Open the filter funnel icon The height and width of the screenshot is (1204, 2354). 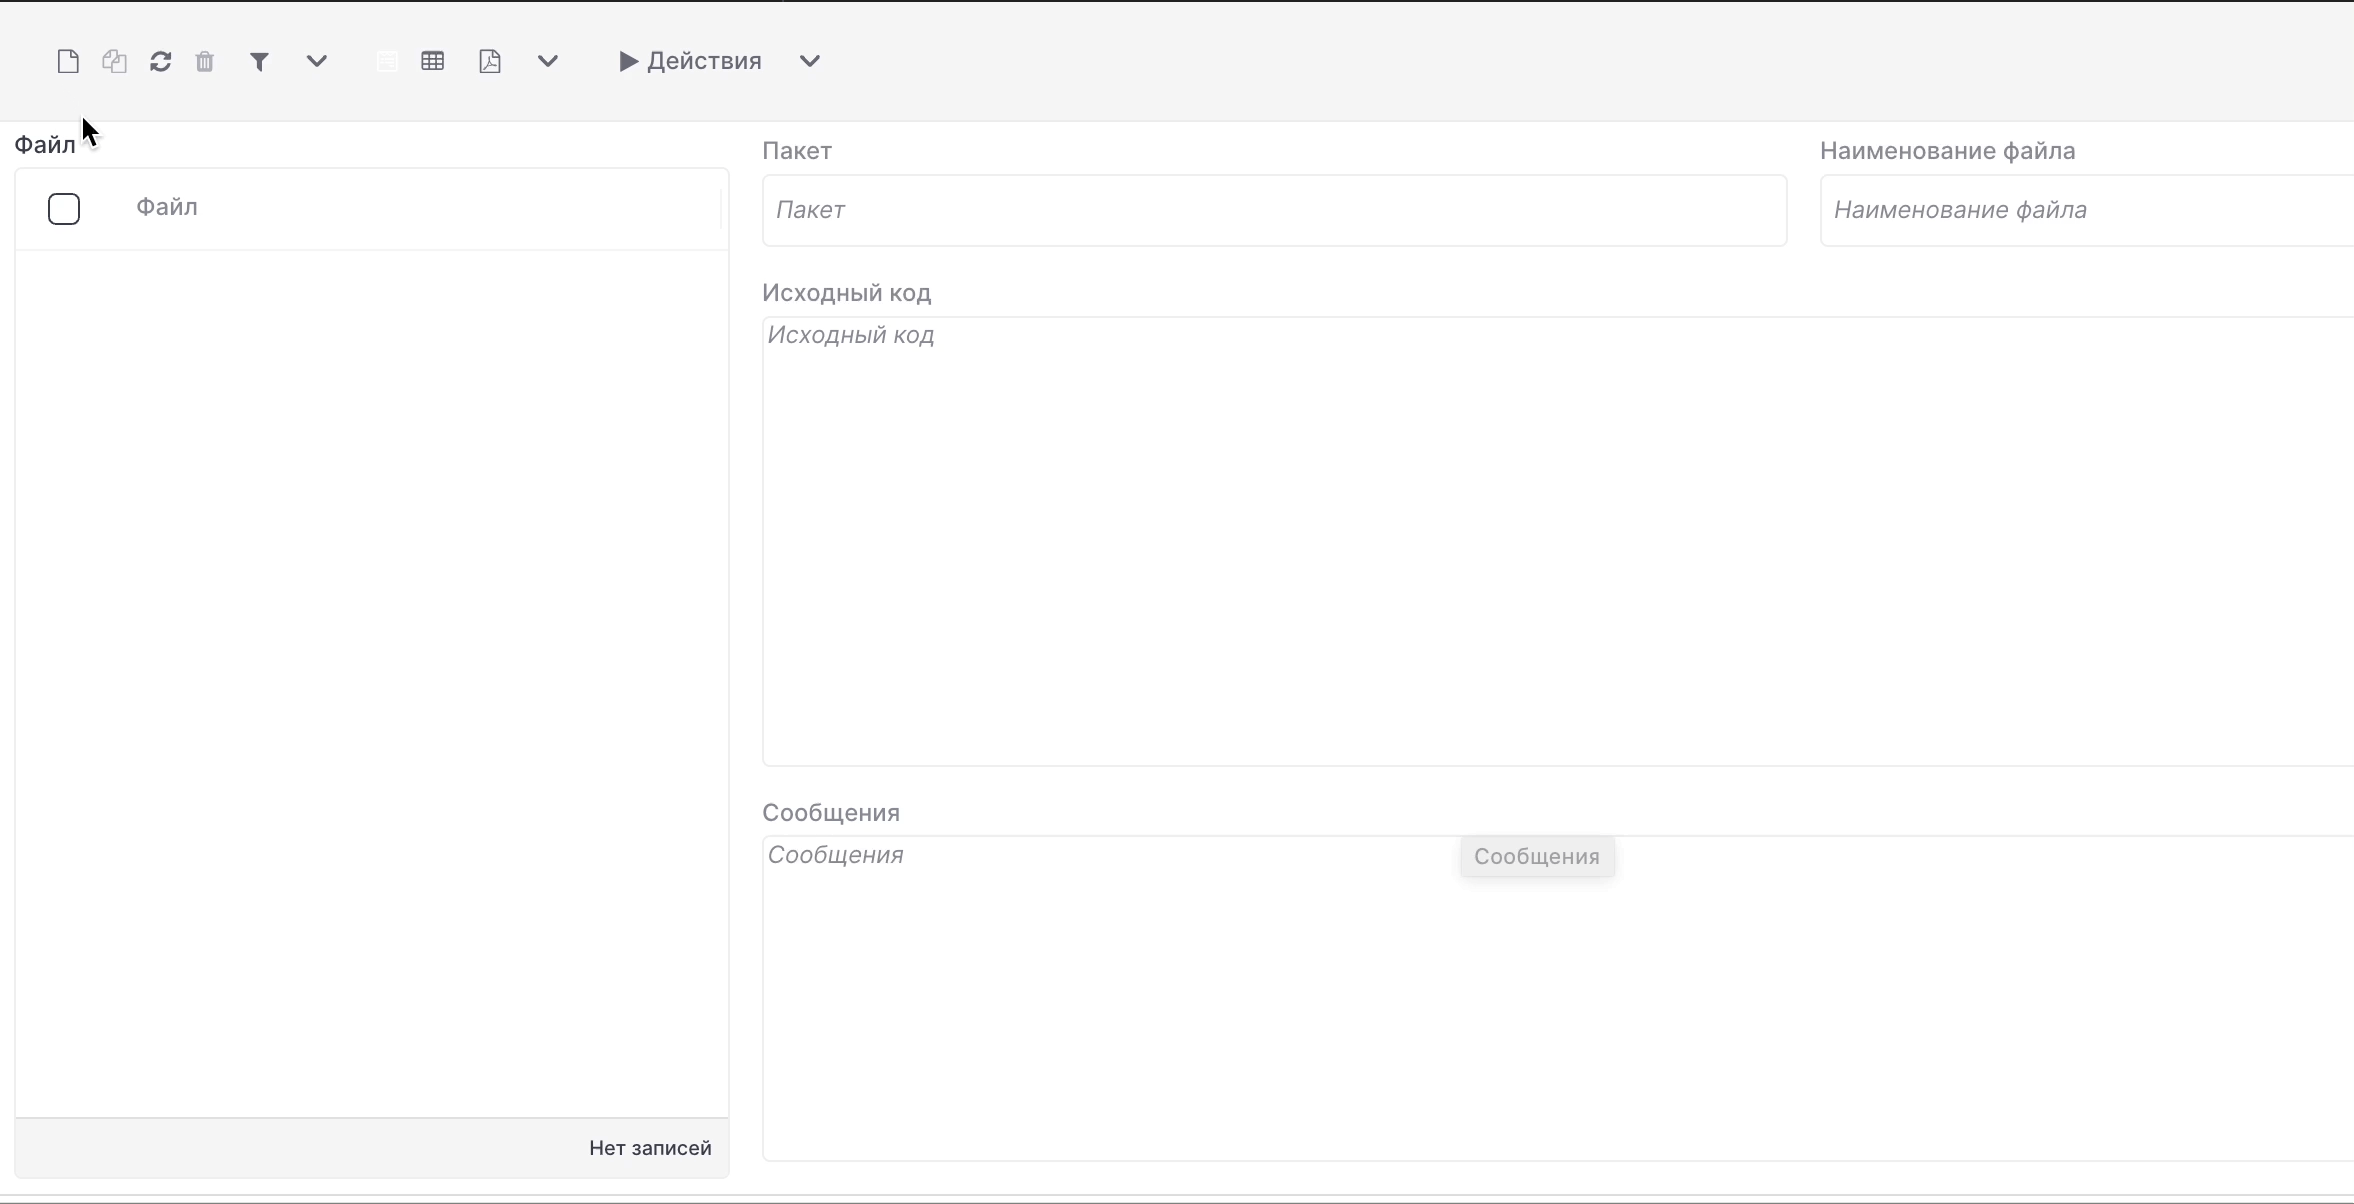coord(259,62)
